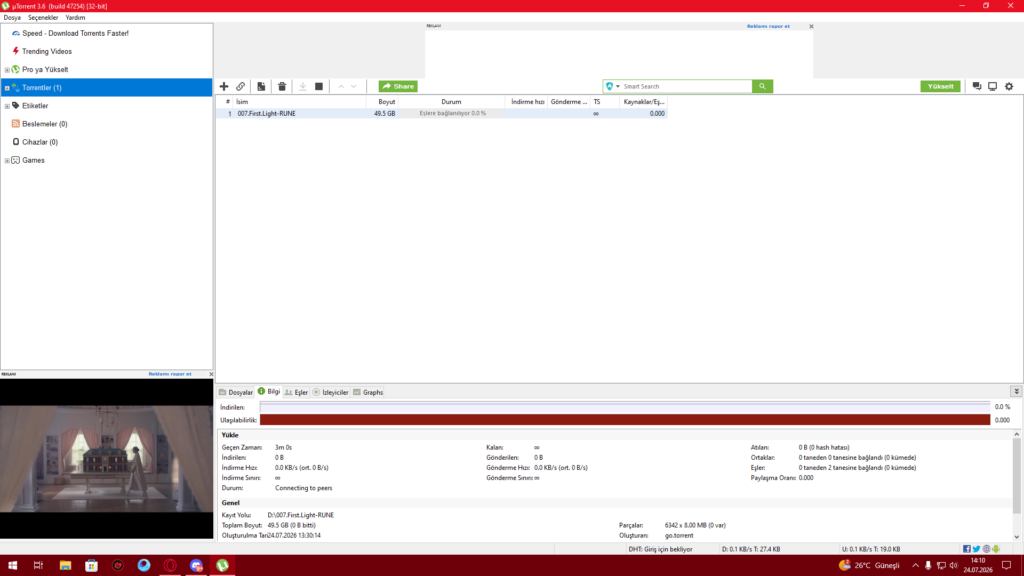This screenshot has width=1024, height=576.
Task: Click the sidebar advertisement video thumbnail
Action: point(106,458)
